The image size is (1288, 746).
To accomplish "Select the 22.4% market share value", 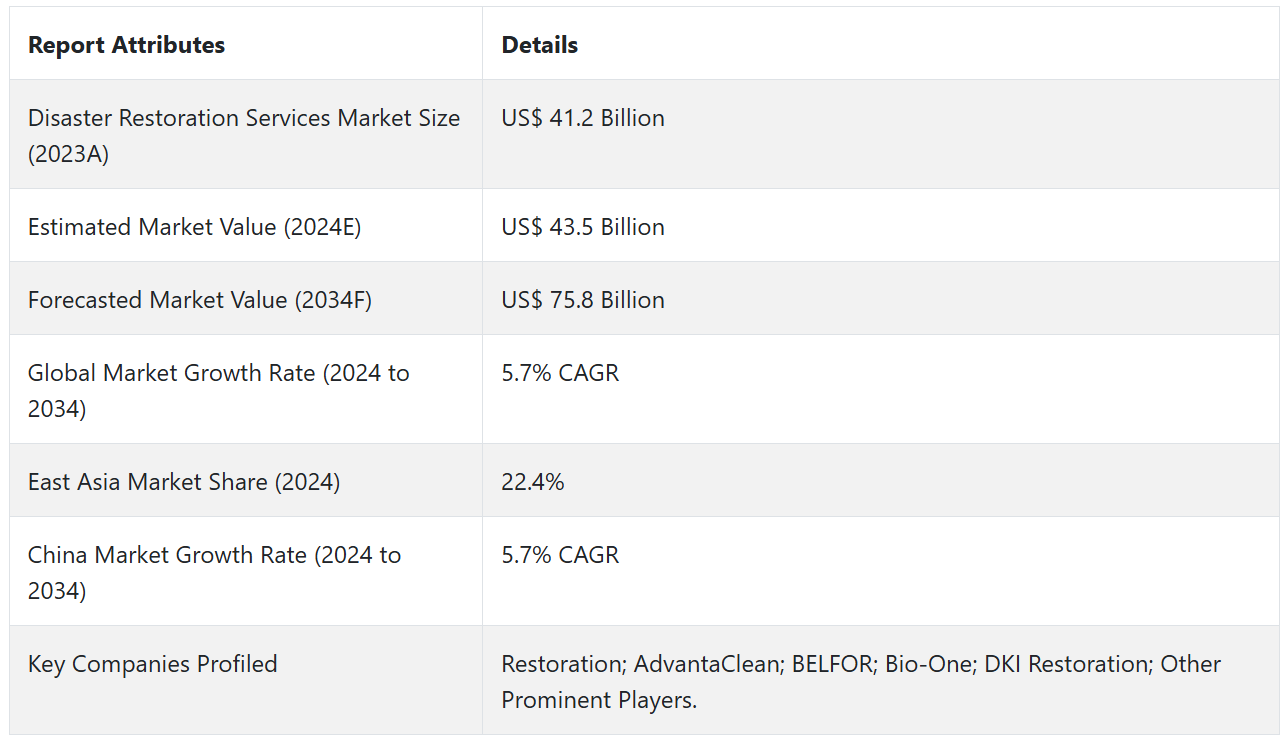I will click(x=532, y=482).
